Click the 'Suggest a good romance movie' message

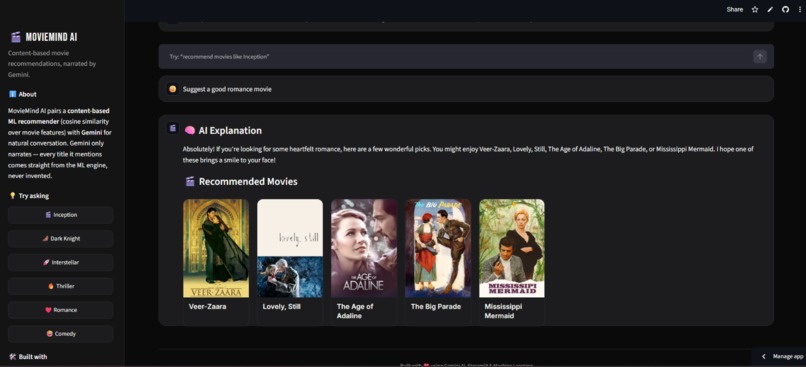(x=227, y=89)
